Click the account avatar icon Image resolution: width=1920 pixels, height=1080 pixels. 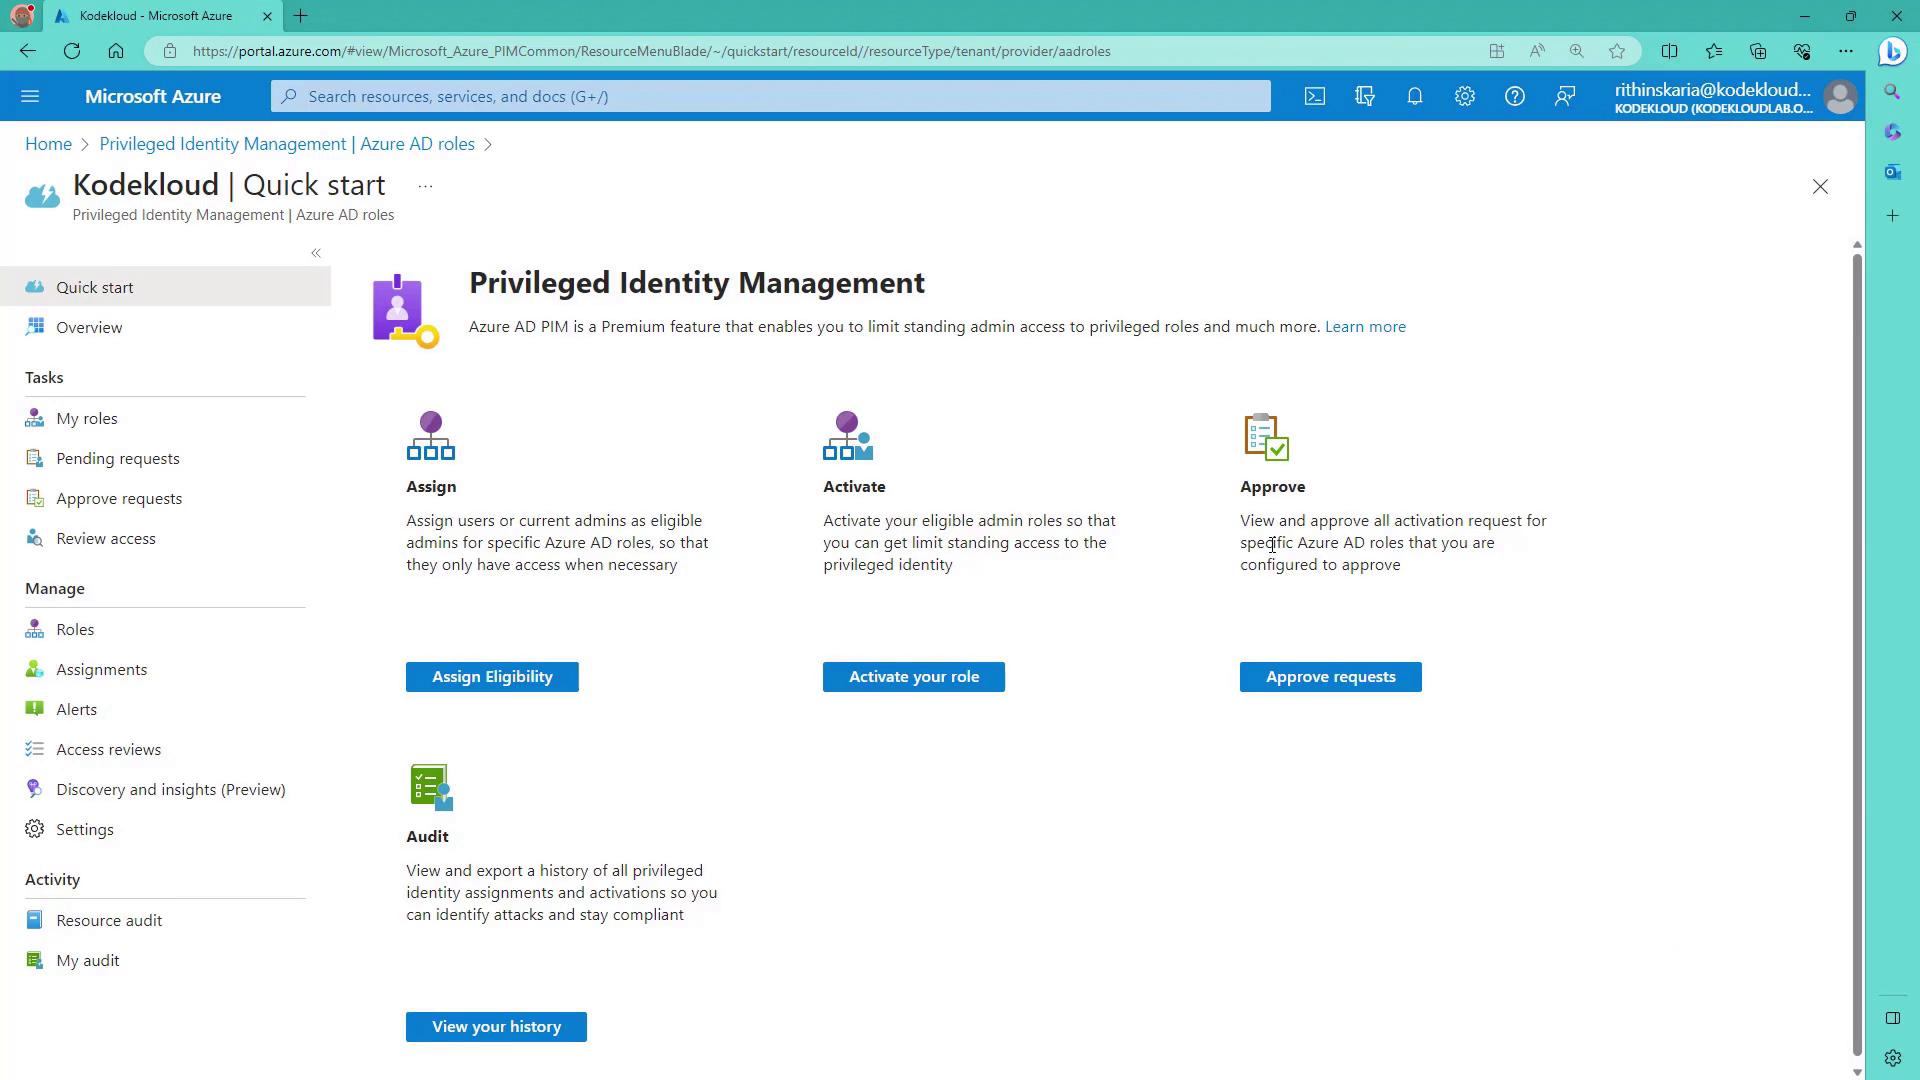1840,97
